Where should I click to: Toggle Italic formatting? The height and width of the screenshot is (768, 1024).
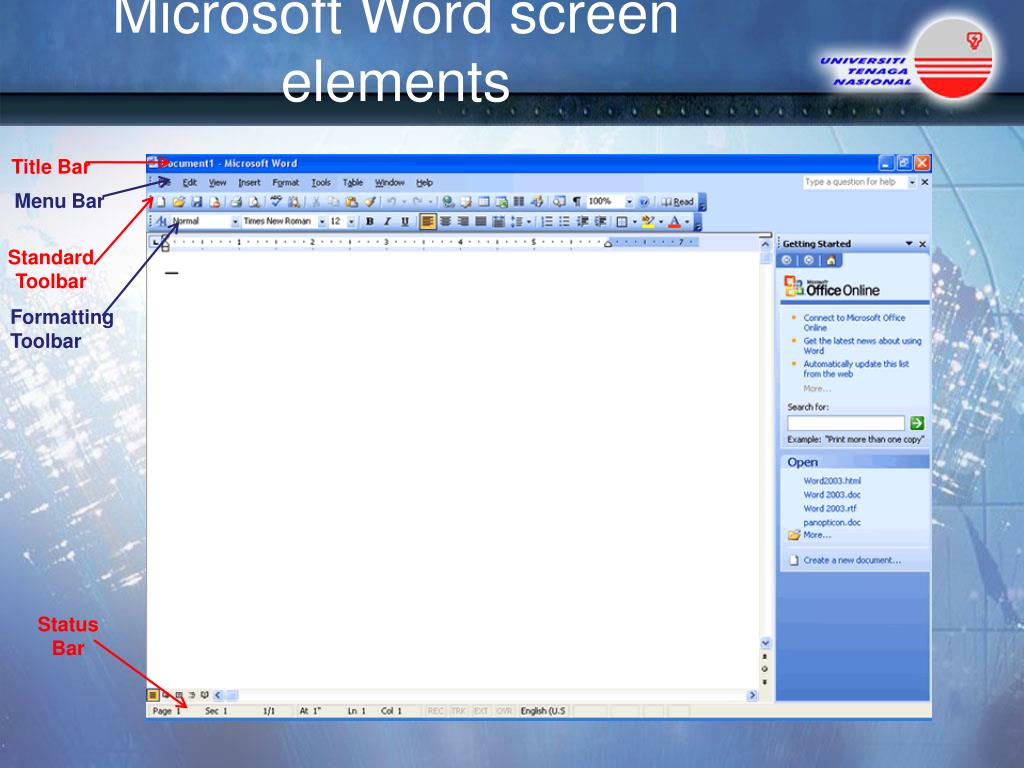(x=387, y=222)
